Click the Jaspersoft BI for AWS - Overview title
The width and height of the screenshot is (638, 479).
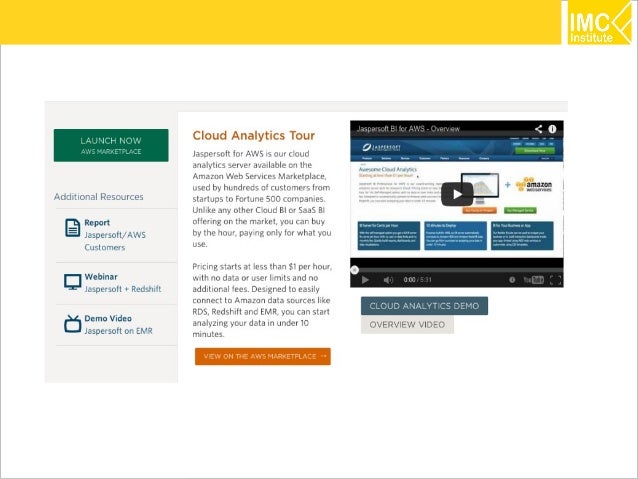click(x=408, y=129)
